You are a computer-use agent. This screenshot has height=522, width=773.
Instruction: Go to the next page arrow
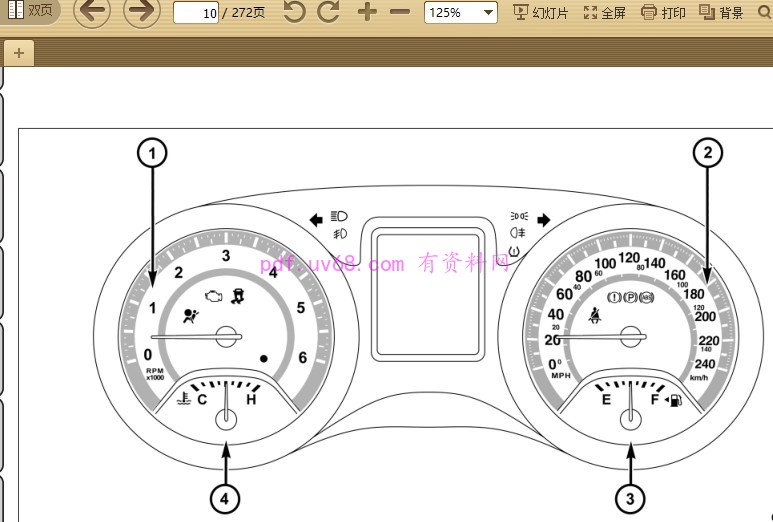coord(141,12)
